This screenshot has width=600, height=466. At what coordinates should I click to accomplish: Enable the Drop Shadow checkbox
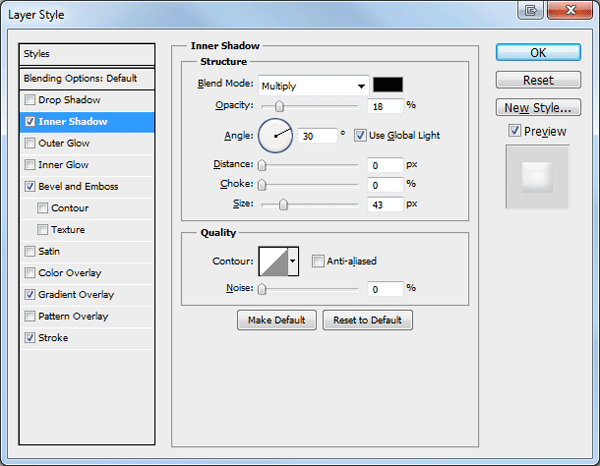pyautogui.click(x=29, y=100)
